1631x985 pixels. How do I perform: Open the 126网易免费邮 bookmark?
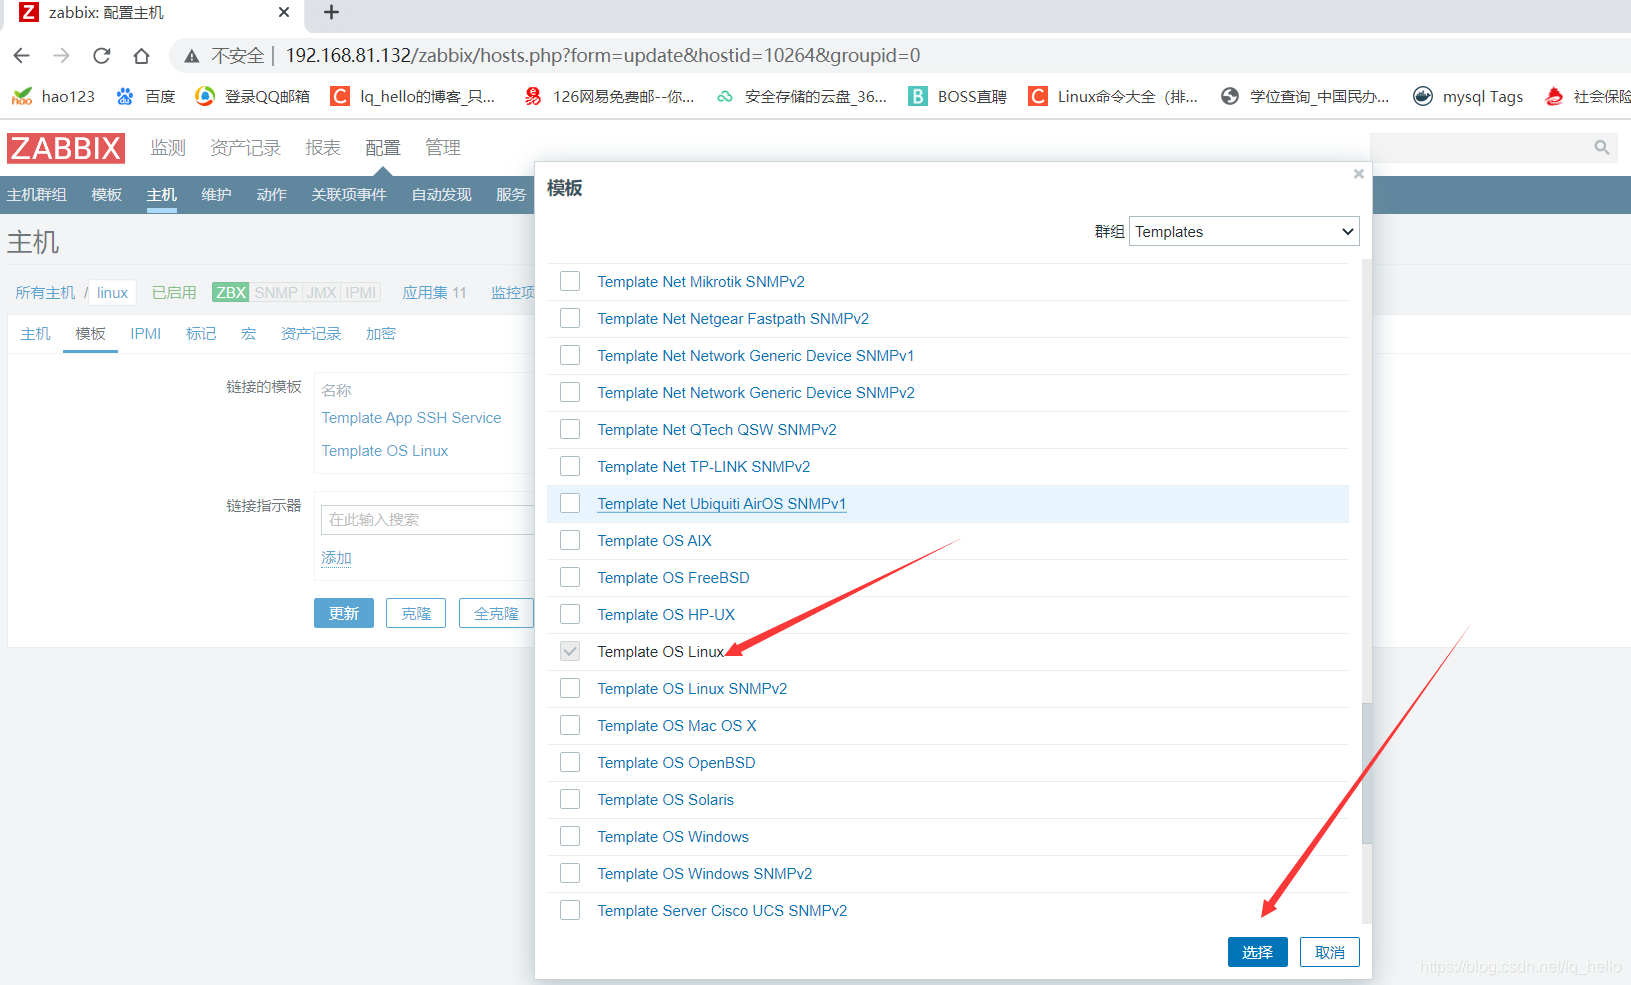[609, 96]
